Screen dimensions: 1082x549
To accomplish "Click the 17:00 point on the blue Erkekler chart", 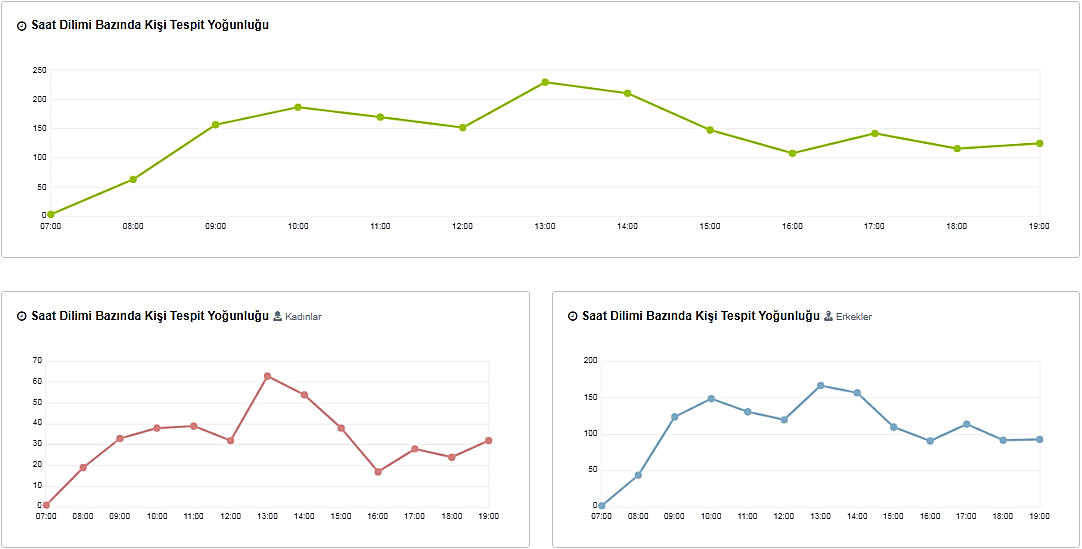I will coord(967,424).
